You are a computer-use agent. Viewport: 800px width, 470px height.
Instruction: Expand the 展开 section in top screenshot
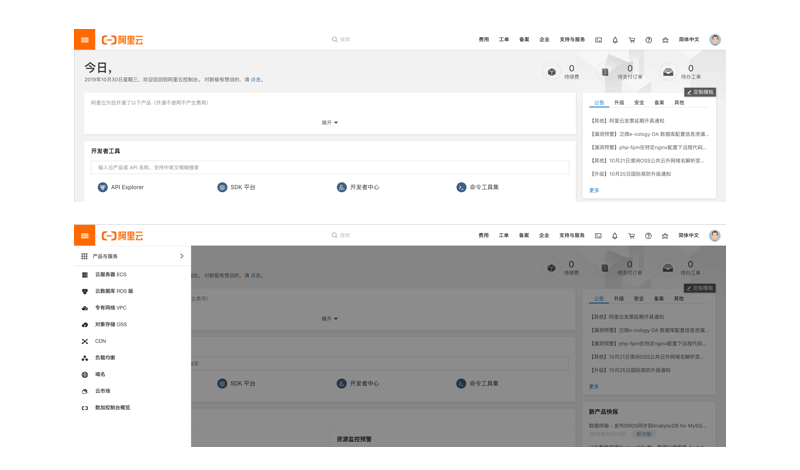pyautogui.click(x=330, y=122)
